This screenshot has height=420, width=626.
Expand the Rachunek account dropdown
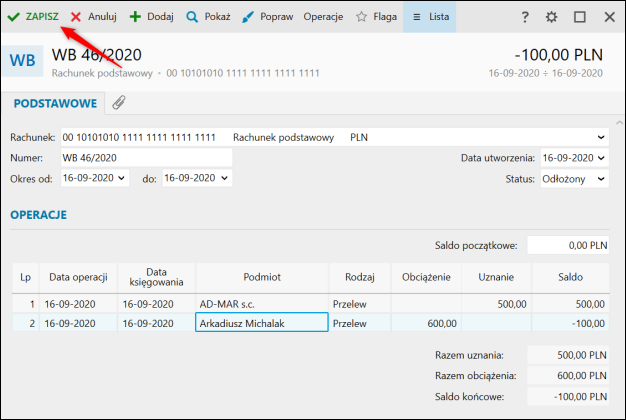tap(601, 137)
